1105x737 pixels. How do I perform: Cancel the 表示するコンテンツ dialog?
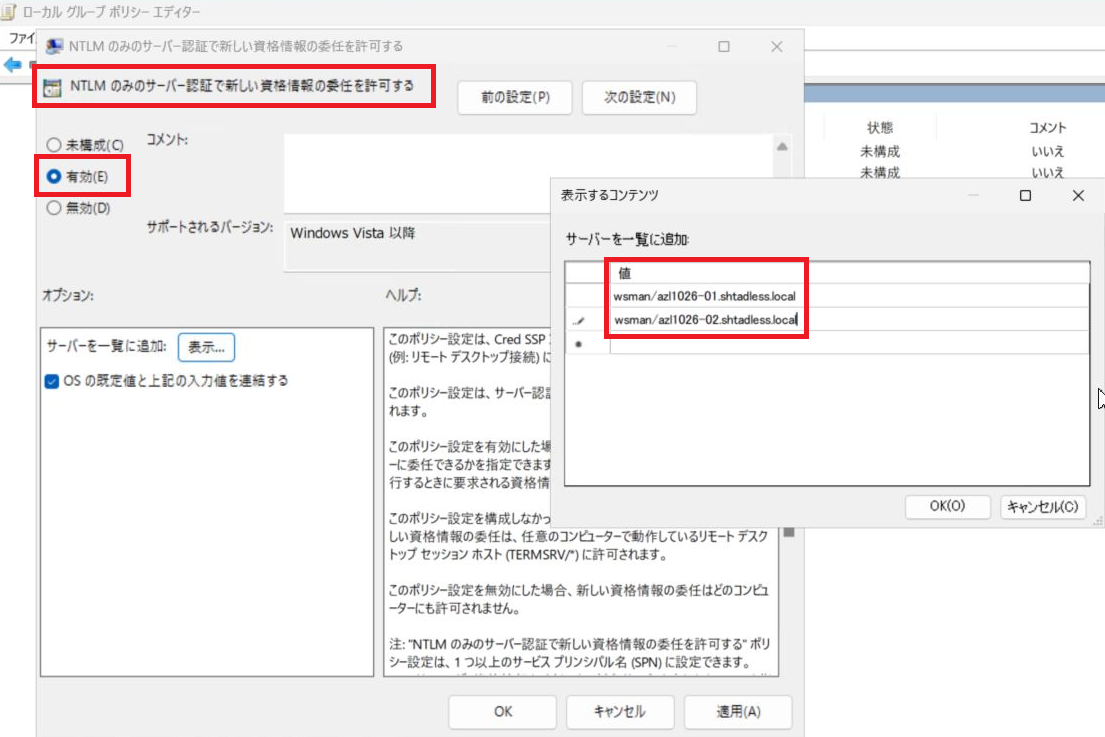click(1042, 506)
